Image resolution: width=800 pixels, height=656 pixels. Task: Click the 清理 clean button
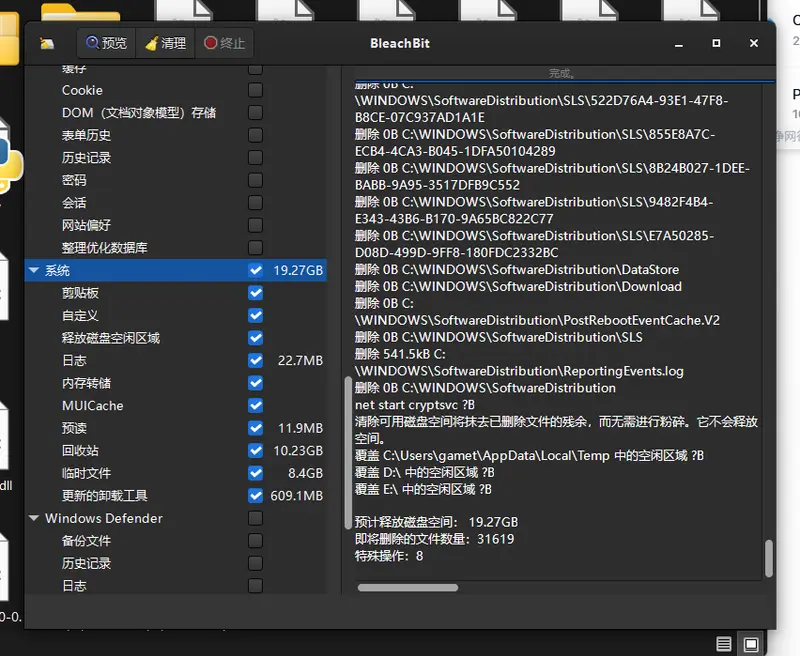[165, 43]
